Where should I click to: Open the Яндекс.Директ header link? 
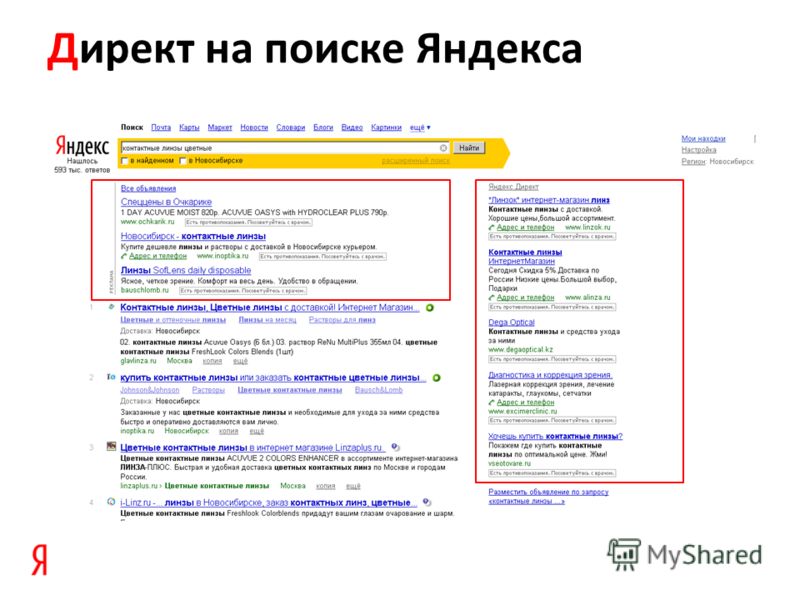[514, 187]
